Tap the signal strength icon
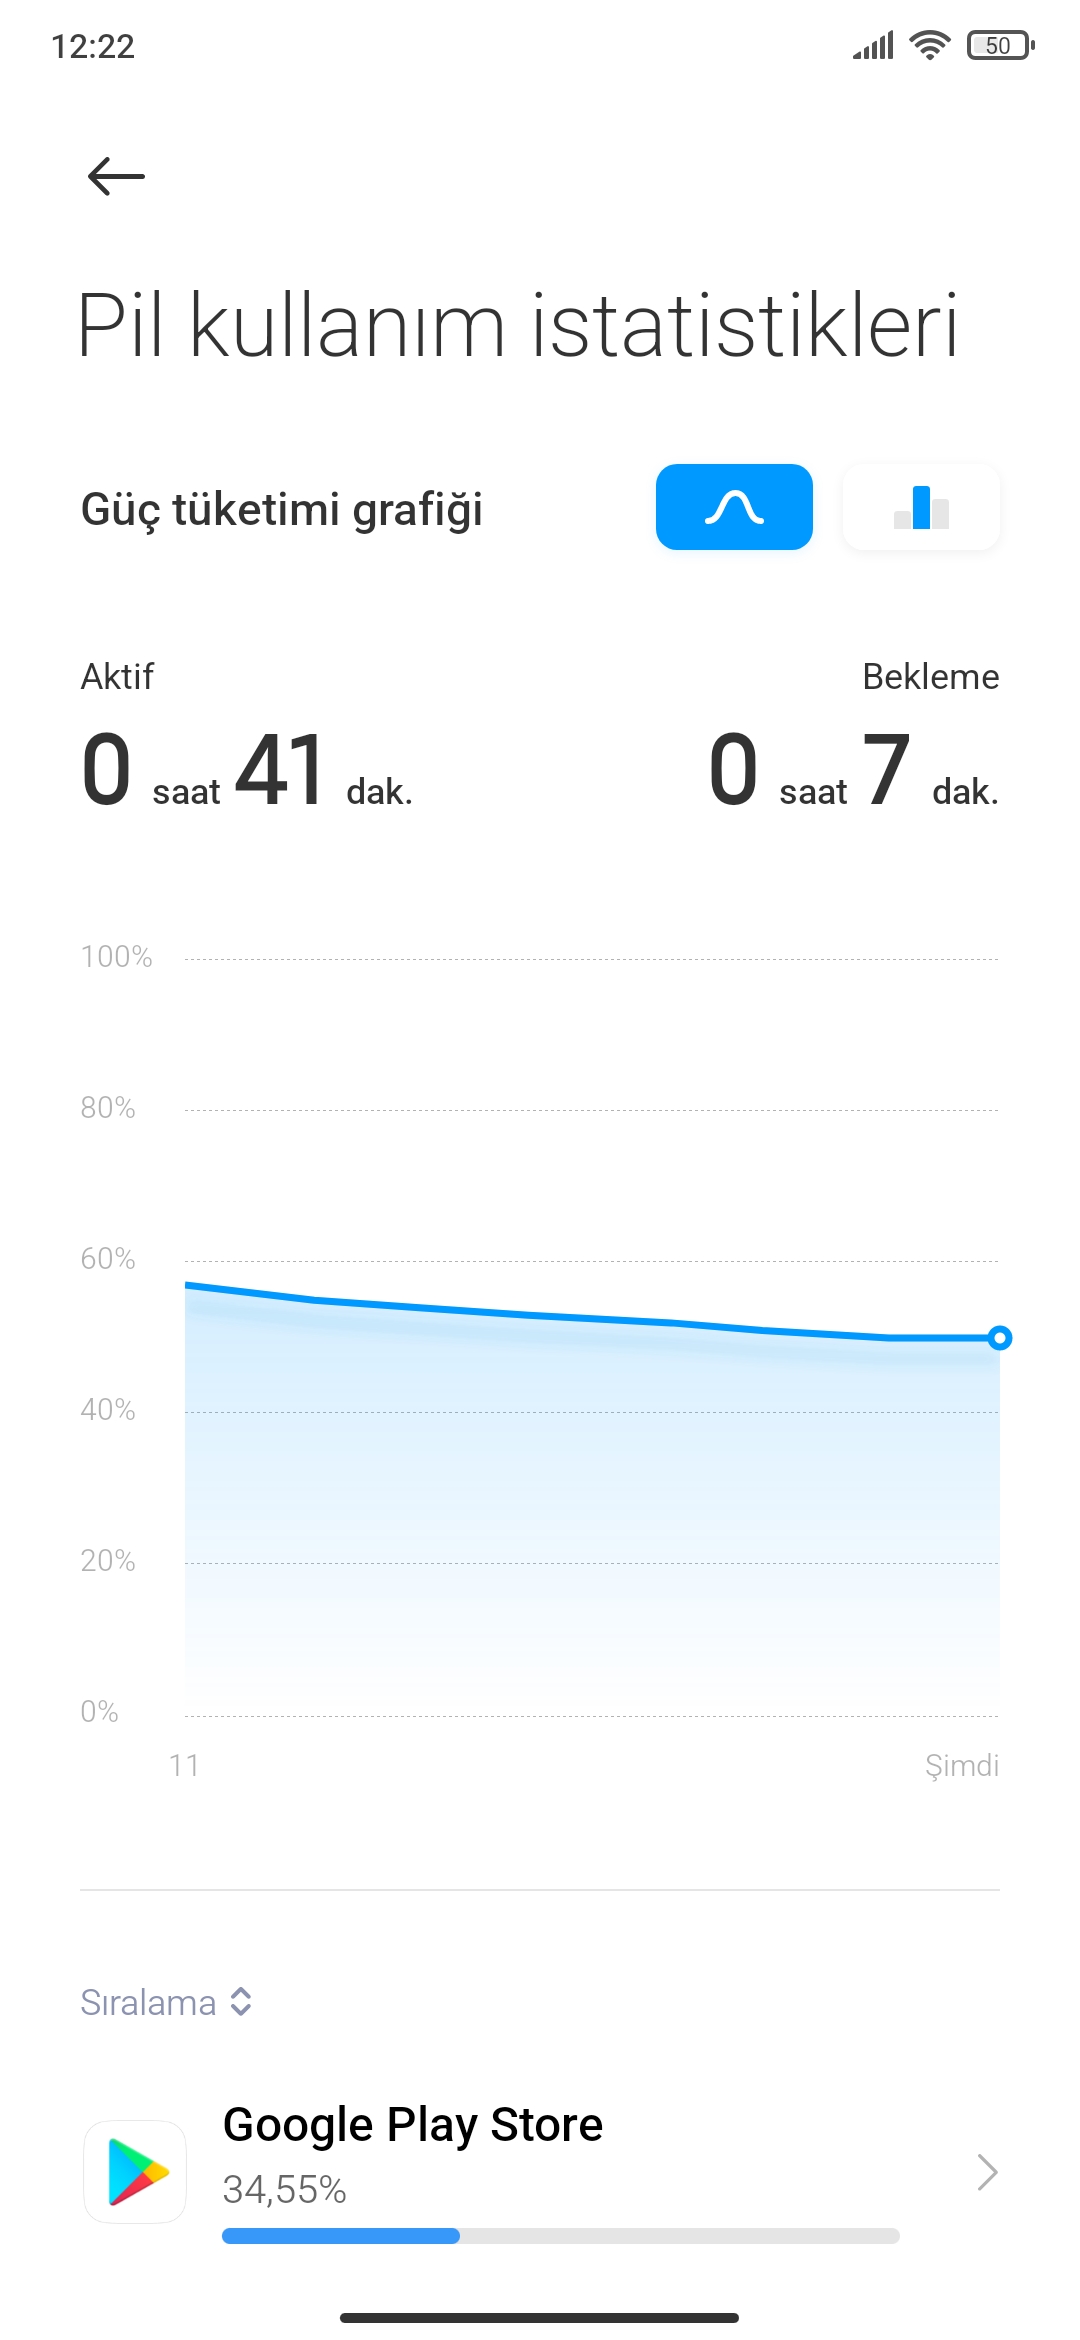The width and height of the screenshot is (1080, 2340). click(872, 45)
